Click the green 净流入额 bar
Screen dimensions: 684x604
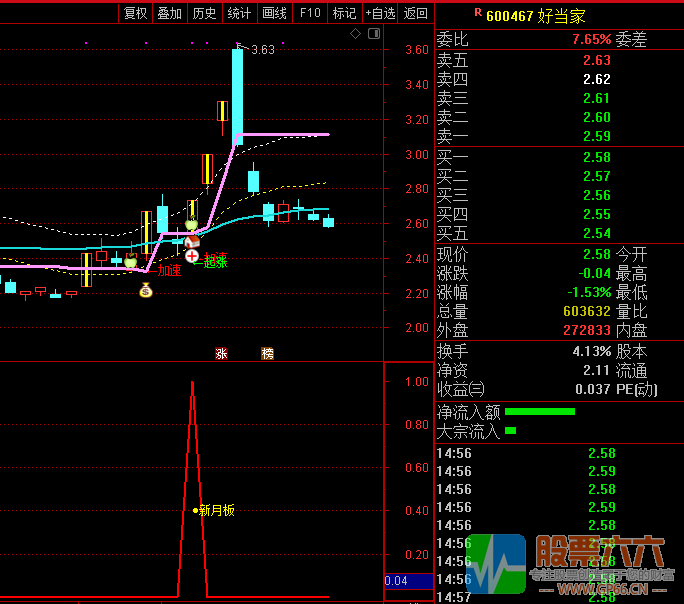point(540,411)
